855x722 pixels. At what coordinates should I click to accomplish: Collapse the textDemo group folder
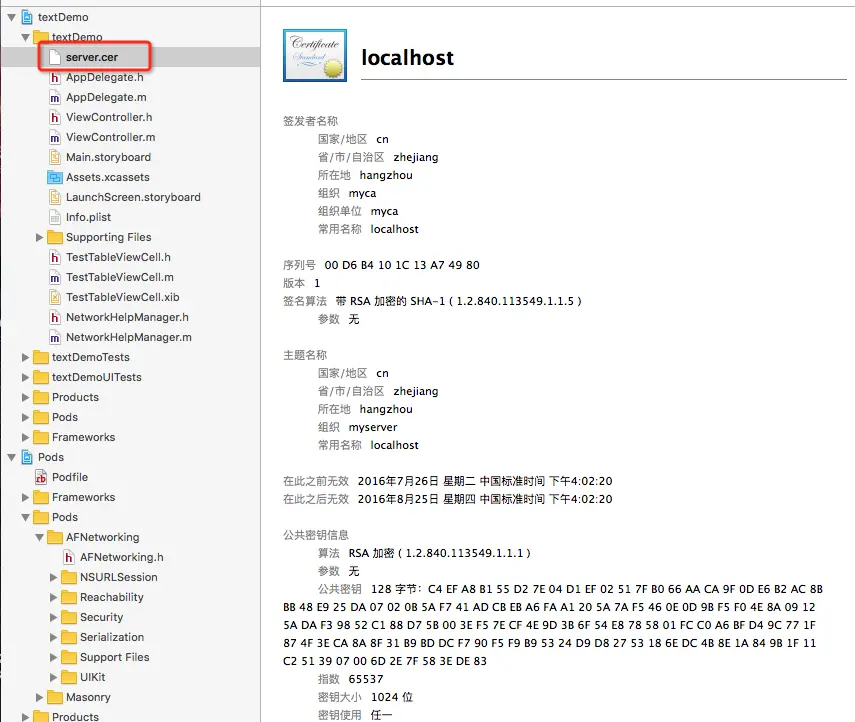click(x=26, y=38)
